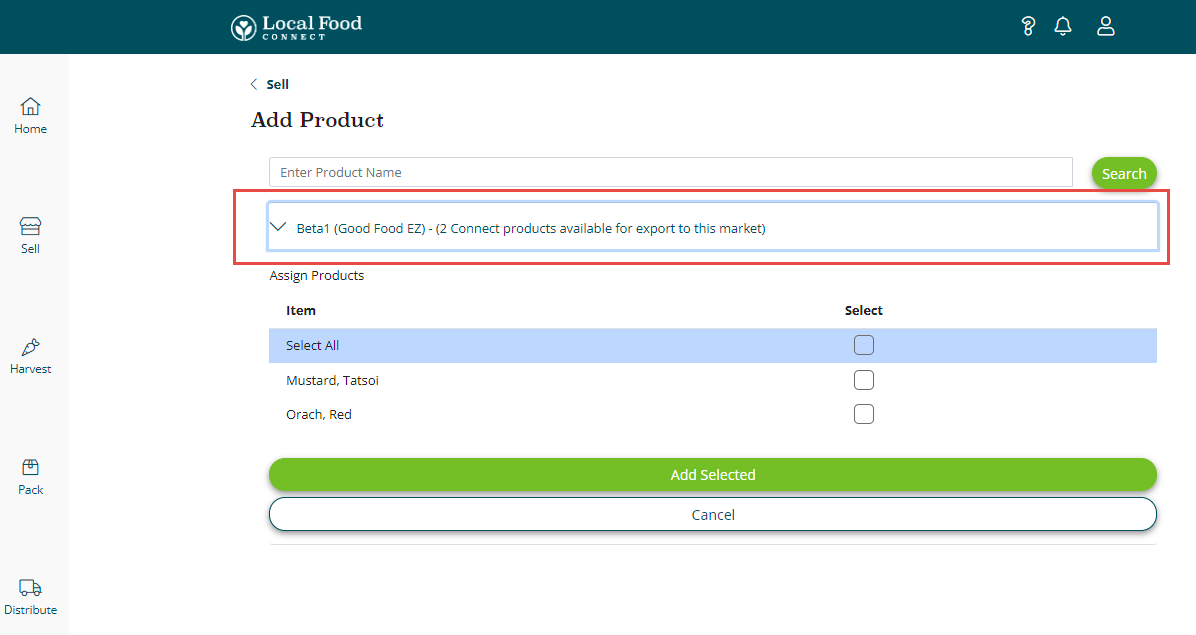Image resolution: width=1196 pixels, height=635 pixels.
Task: Click the Local Food Connect logo
Action: click(x=296, y=27)
